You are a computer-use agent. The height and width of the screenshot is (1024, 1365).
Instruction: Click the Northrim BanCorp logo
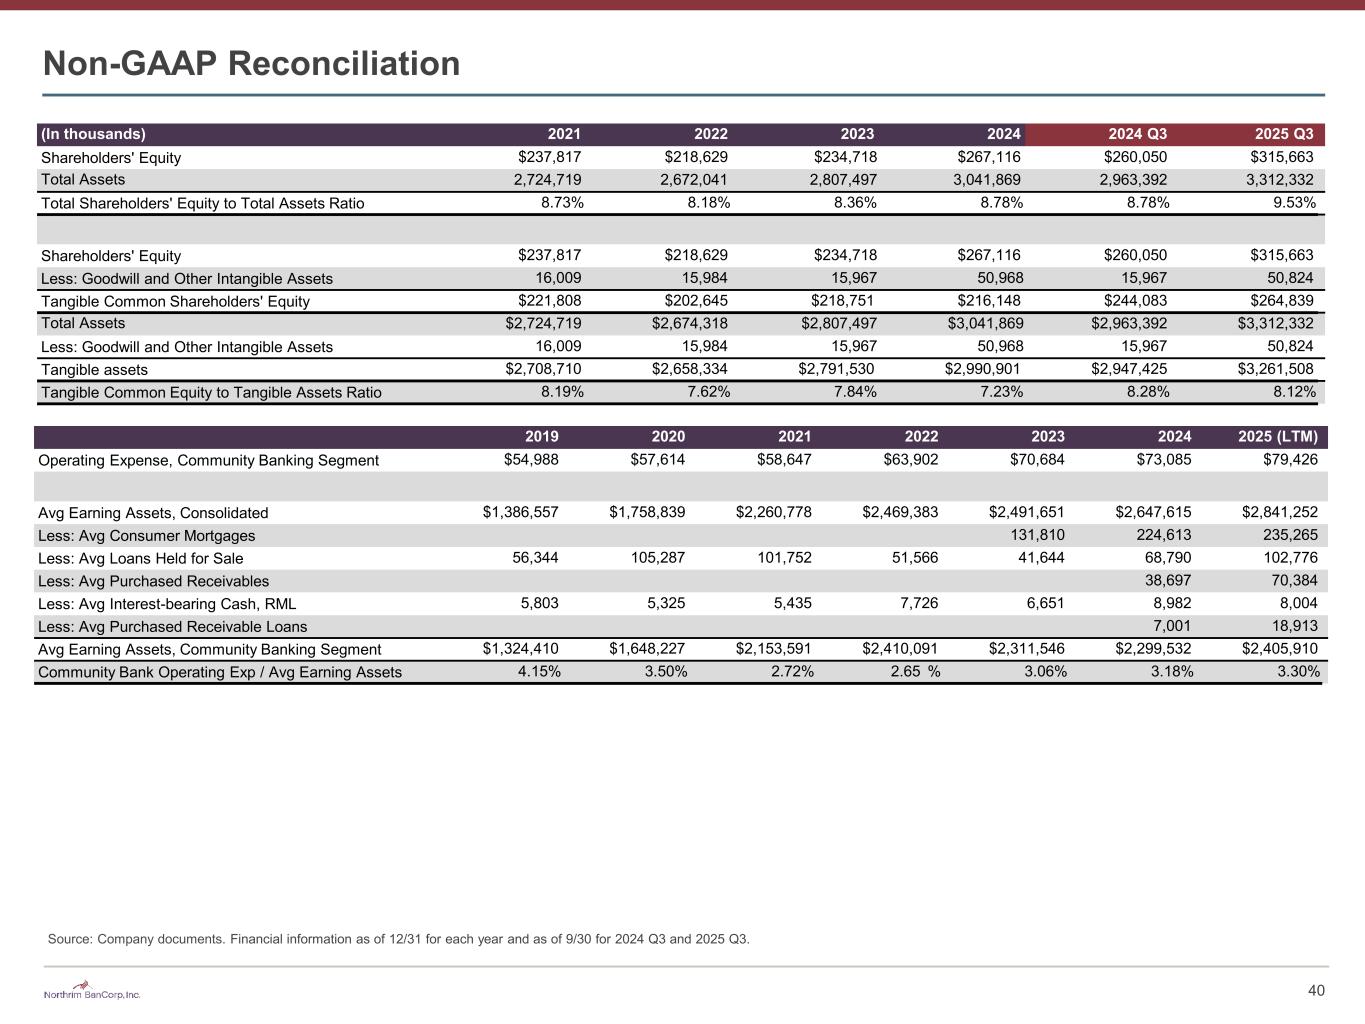pyautogui.click(x=92, y=994)
